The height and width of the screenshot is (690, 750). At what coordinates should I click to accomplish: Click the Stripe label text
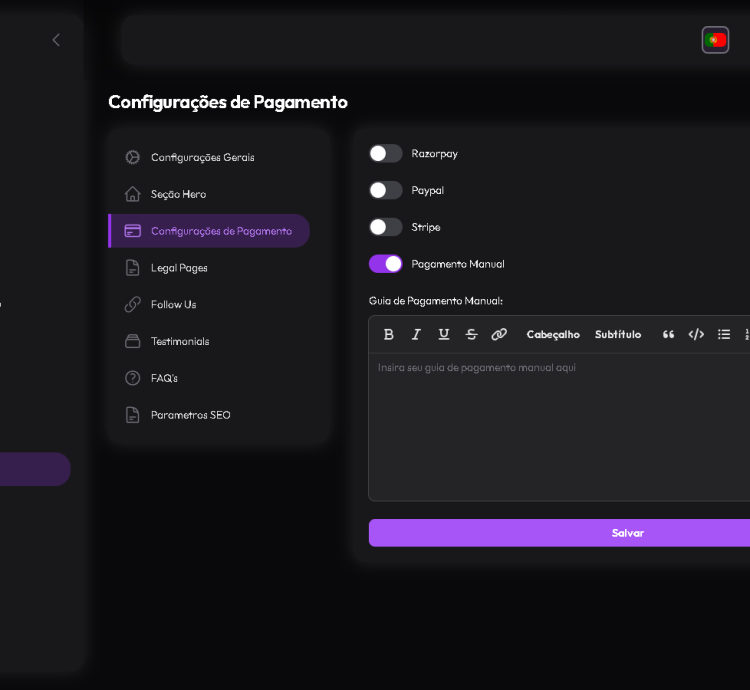pyautogui.click(x=426, y=227)
